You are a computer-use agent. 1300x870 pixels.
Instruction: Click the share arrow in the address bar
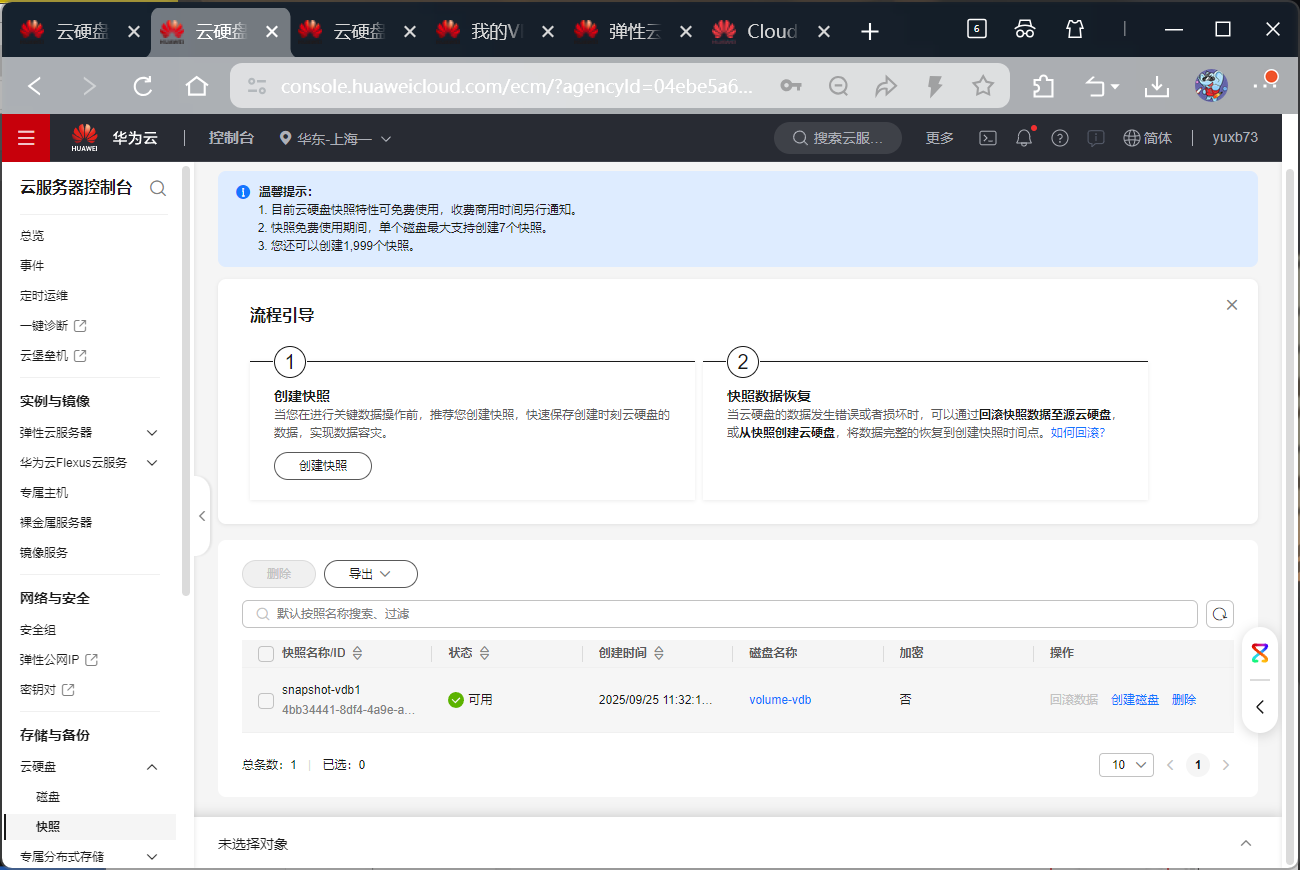[x=886, y=87]
